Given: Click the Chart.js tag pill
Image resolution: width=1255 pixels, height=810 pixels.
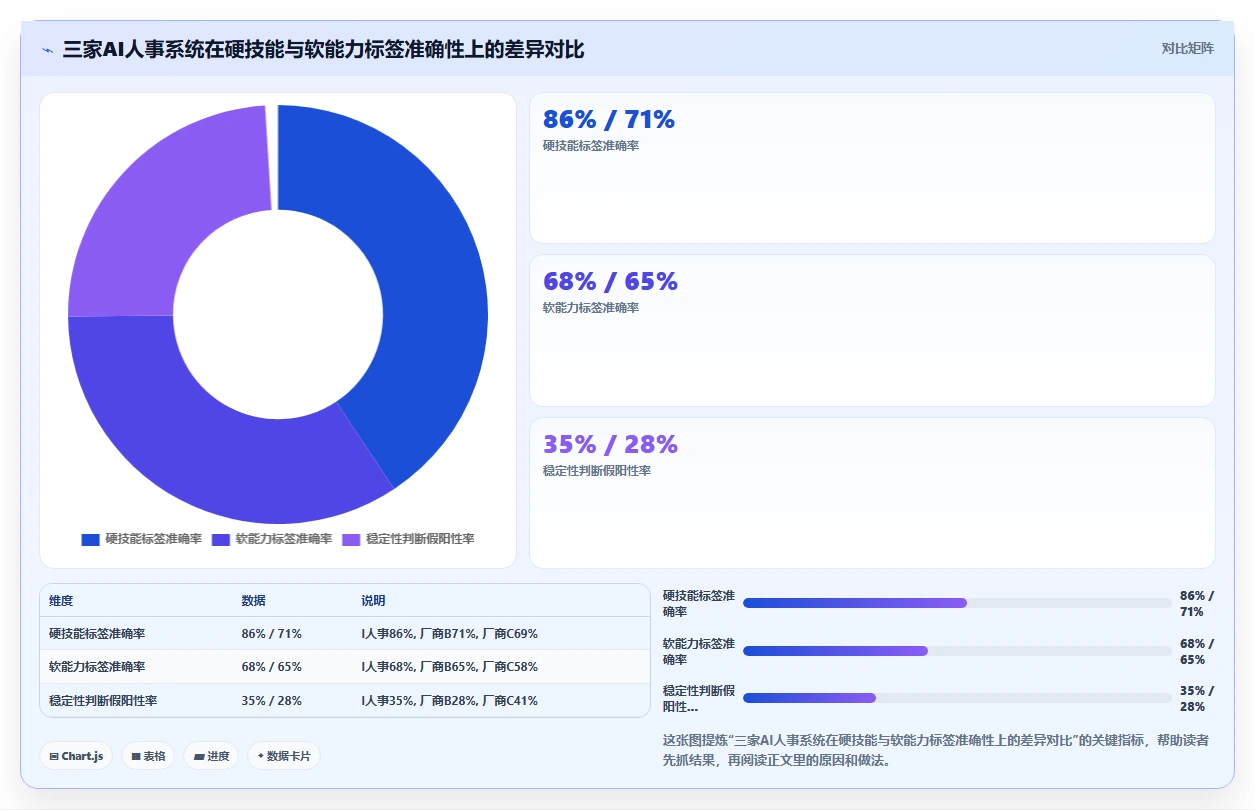Looking at the screenshot, I should (76, 756).
